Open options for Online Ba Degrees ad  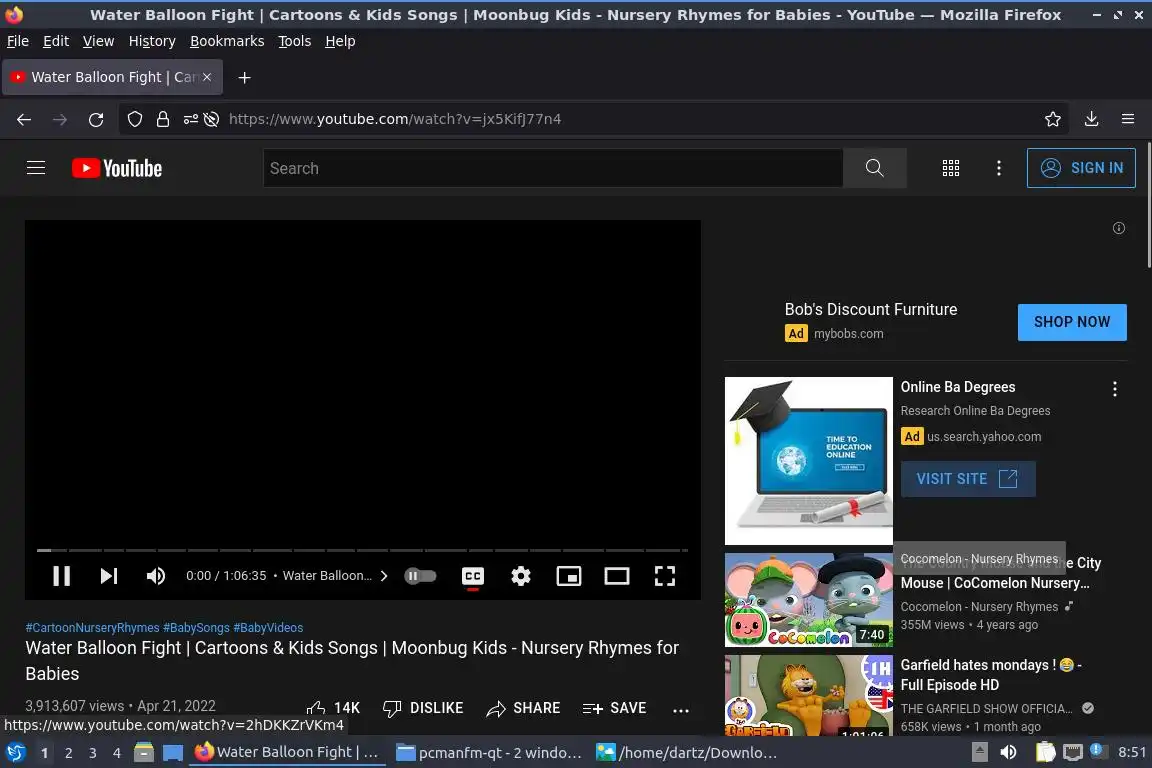pos(1115,390)
